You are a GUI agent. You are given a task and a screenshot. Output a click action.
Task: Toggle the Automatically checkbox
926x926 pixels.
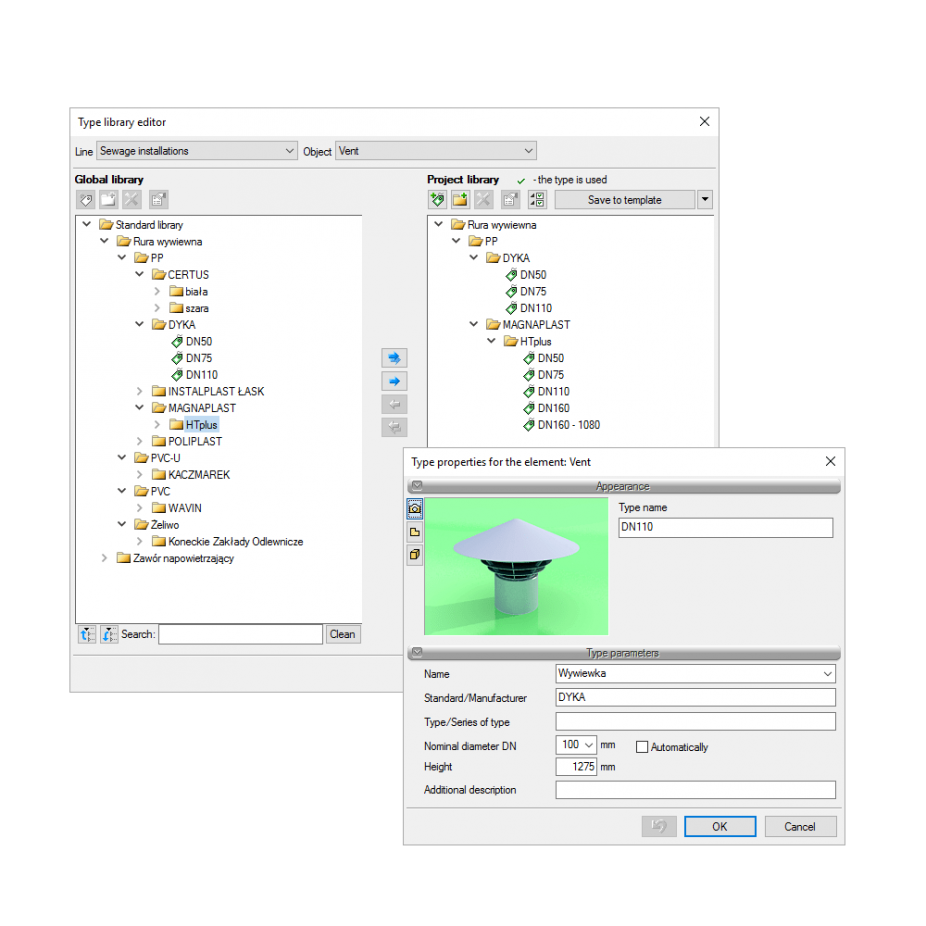click(642, 747)
